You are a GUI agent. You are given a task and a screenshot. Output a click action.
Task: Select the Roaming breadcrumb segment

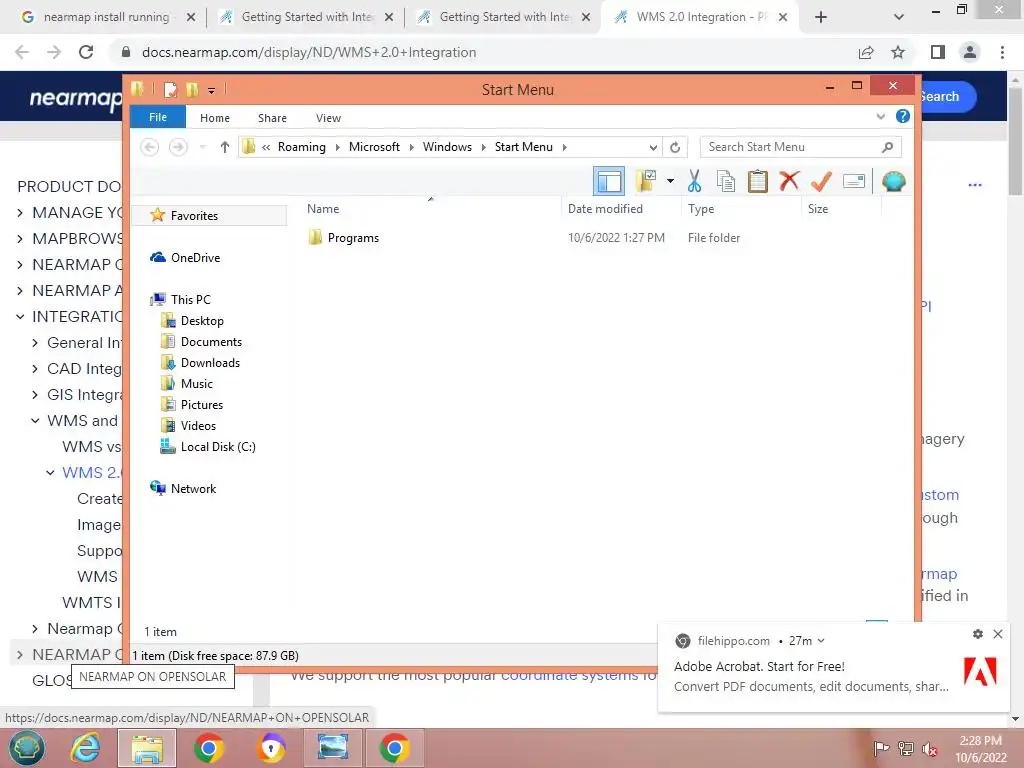(302, 147)
